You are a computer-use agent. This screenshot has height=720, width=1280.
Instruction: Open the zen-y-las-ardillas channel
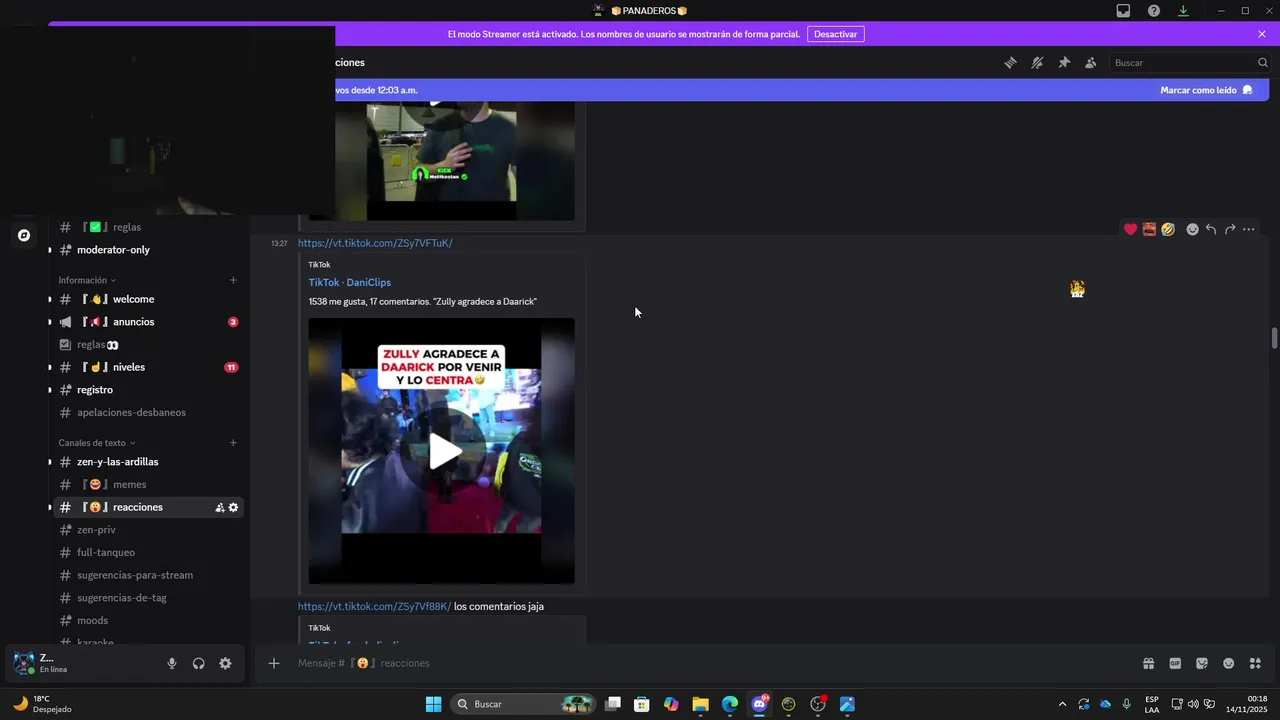[x=148, y=462]
